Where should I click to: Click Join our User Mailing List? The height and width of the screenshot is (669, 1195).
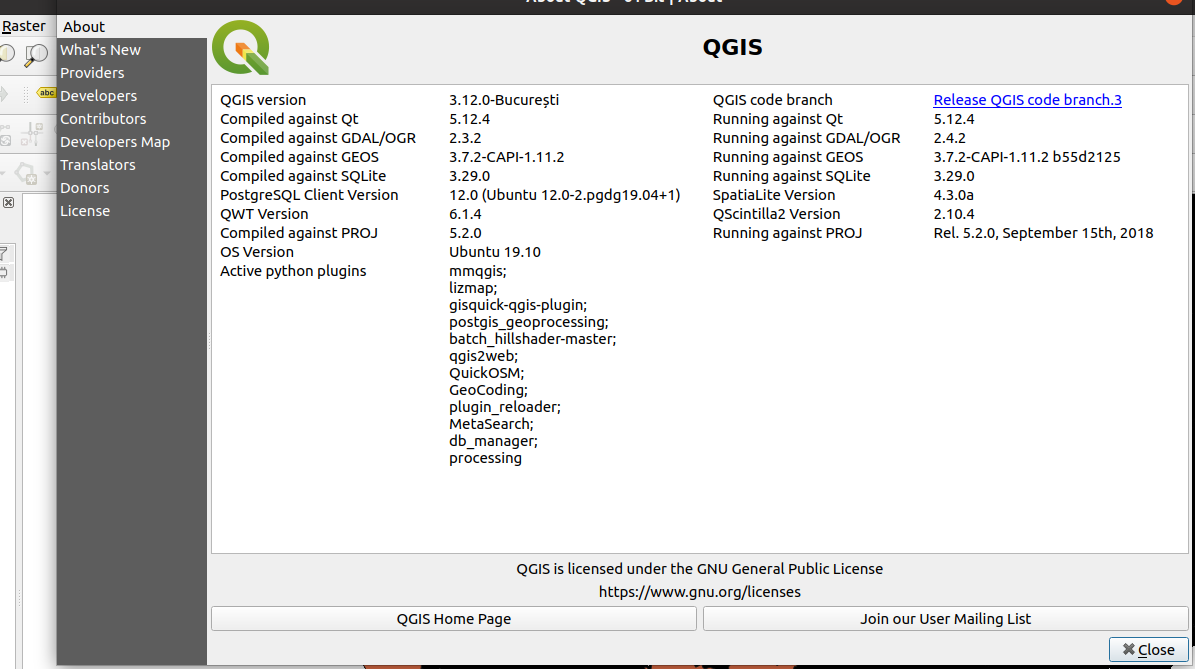coord(945,619)
